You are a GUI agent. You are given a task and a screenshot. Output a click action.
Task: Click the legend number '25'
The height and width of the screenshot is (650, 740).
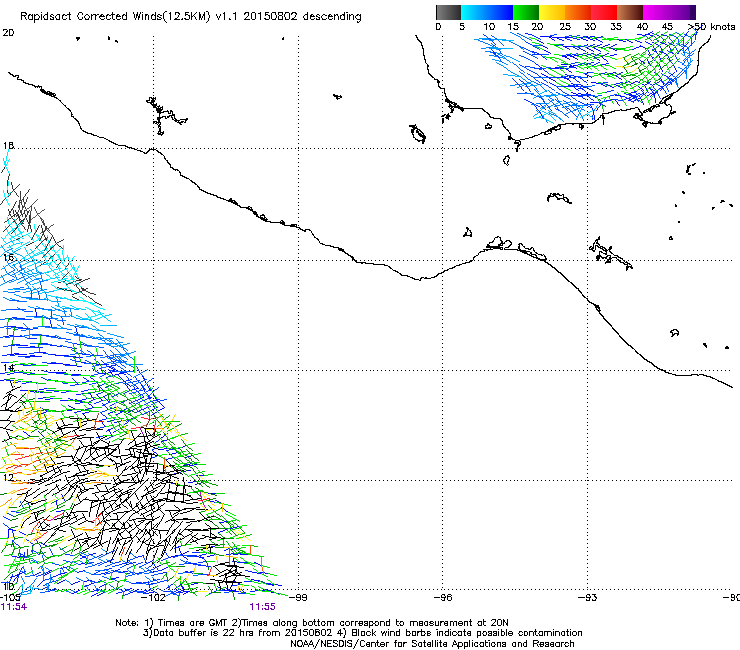pos(564,27)
